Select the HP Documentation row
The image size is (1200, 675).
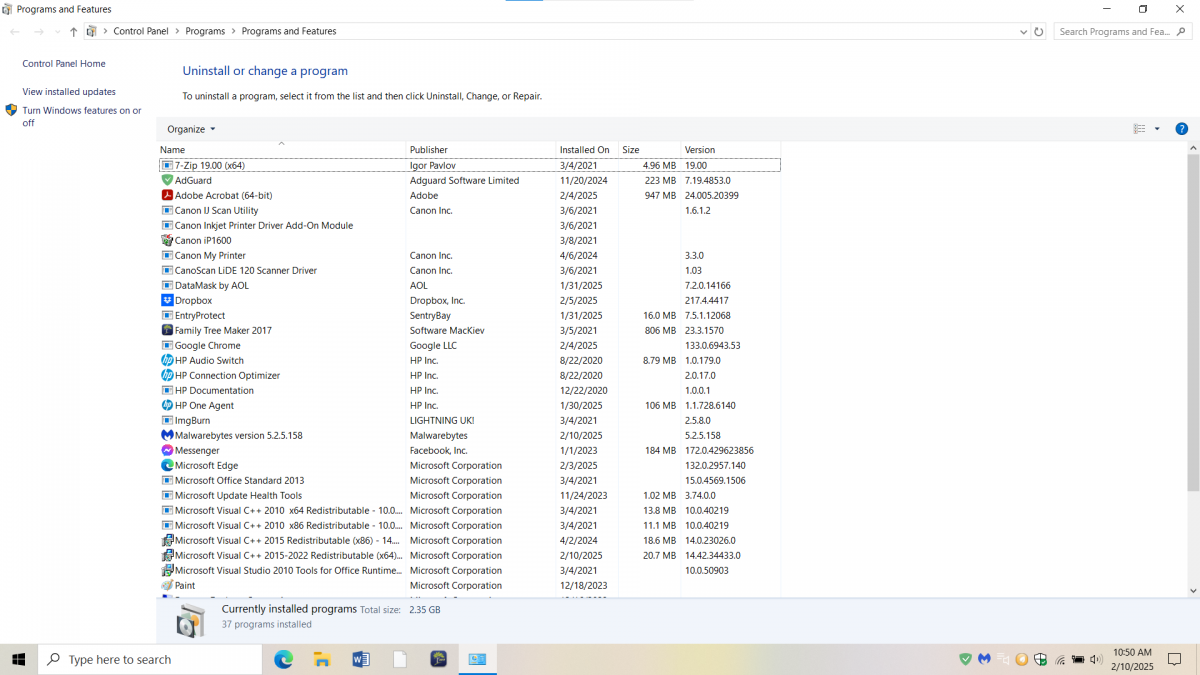[469, 390]
